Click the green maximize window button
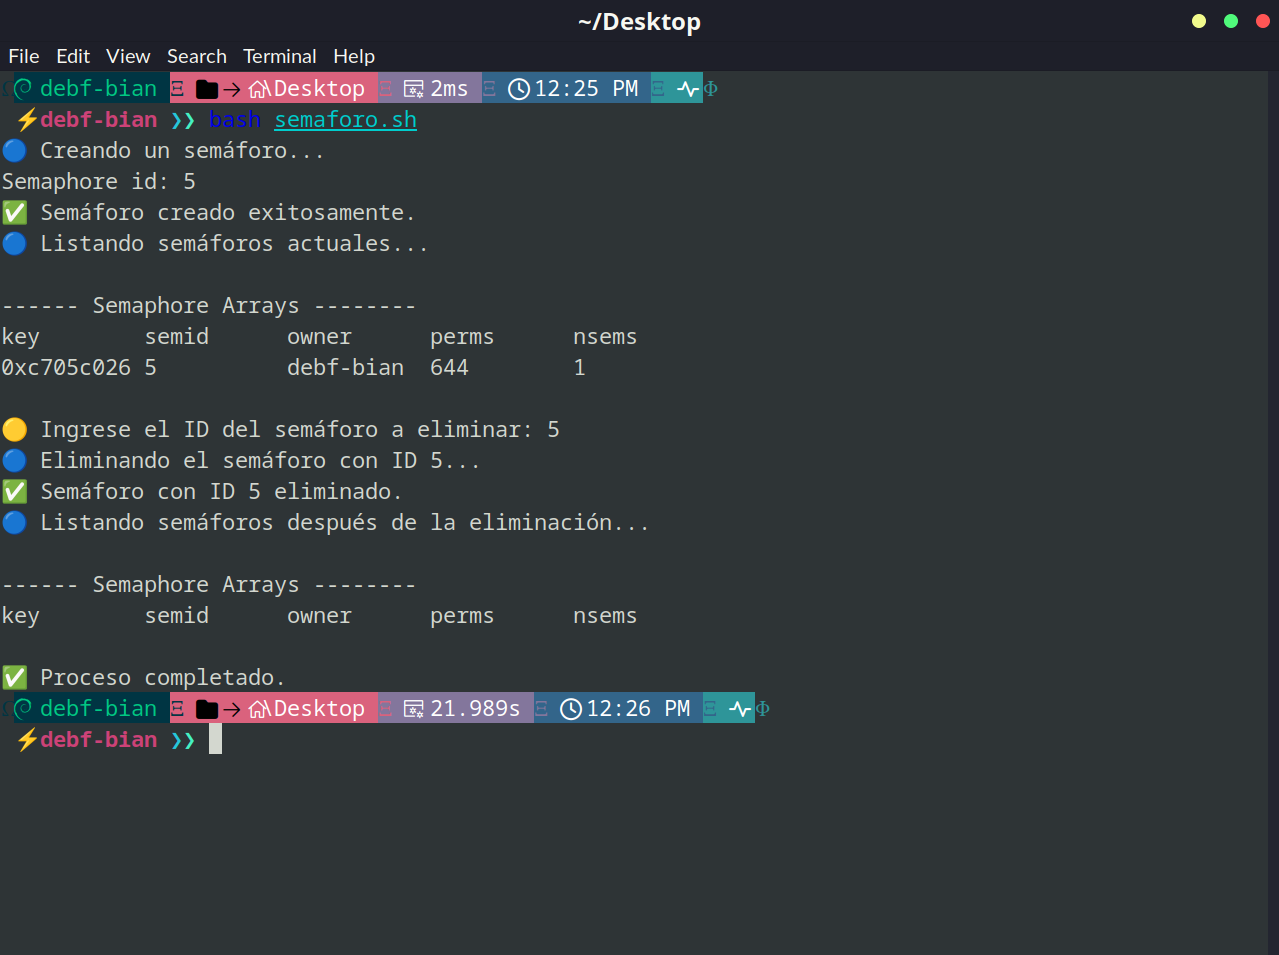 coord(1231,21)
